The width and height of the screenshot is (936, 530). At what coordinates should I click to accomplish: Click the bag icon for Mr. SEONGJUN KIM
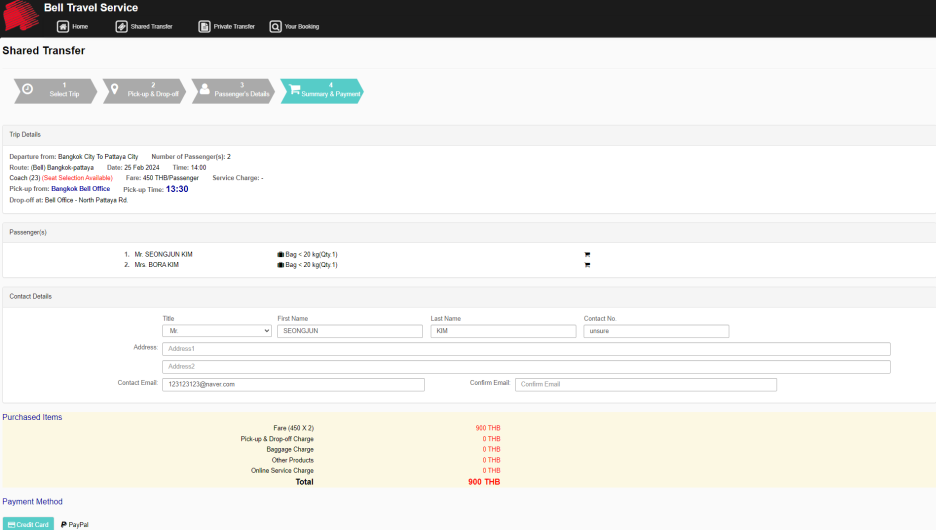281,254
